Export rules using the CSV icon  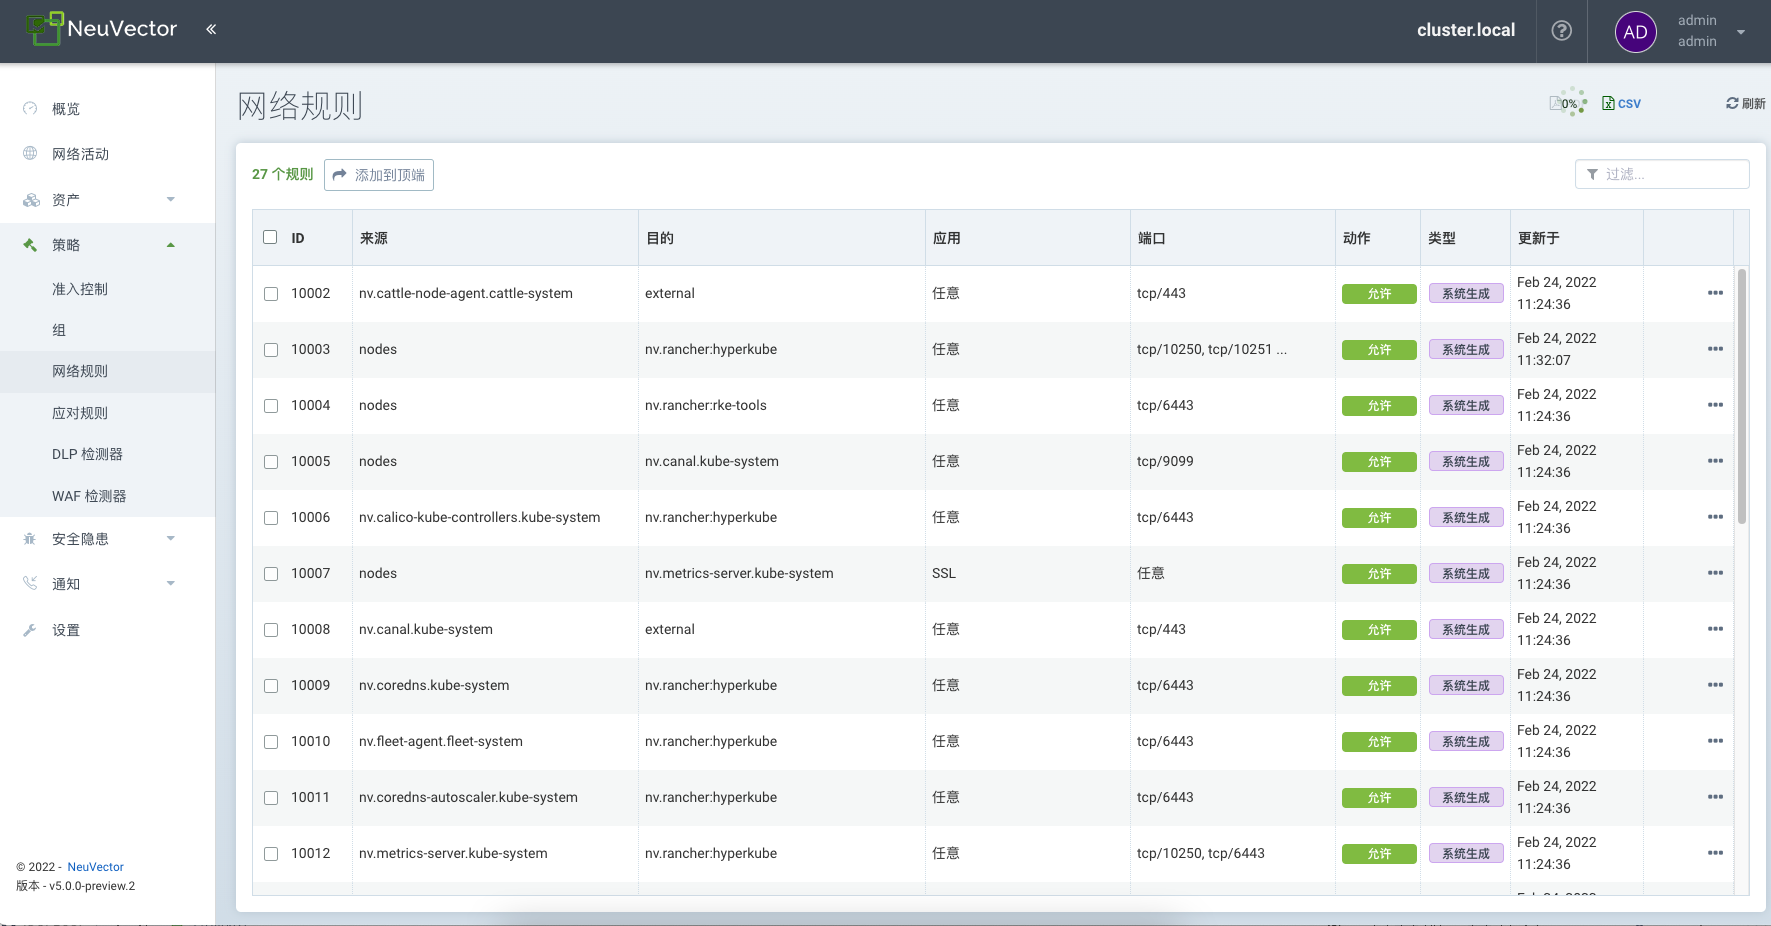(x=1621, y=103)
